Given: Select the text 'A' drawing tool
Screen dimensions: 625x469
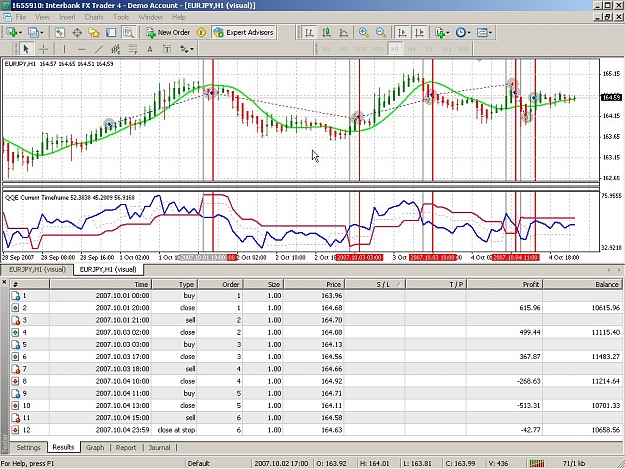Looking at the screenshot, I should pos(150,49).
